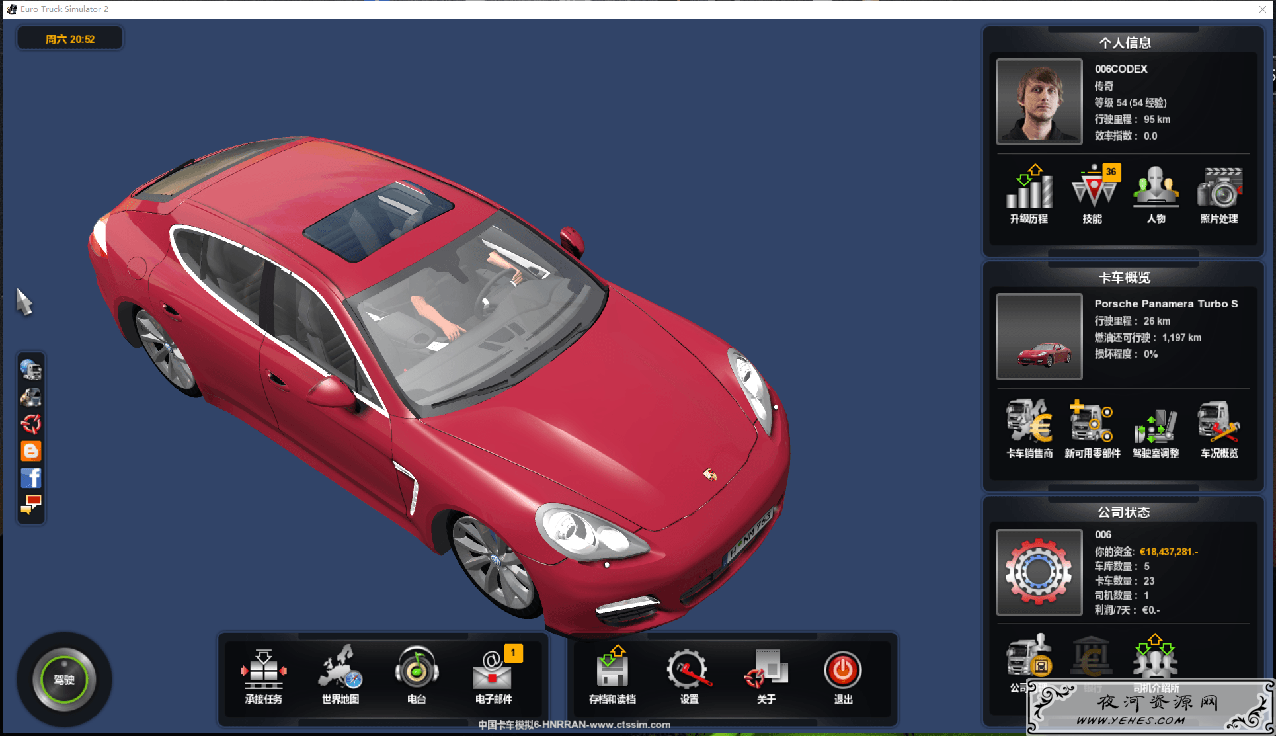Open the 升级历程 level progress icon

[1029, 187]
